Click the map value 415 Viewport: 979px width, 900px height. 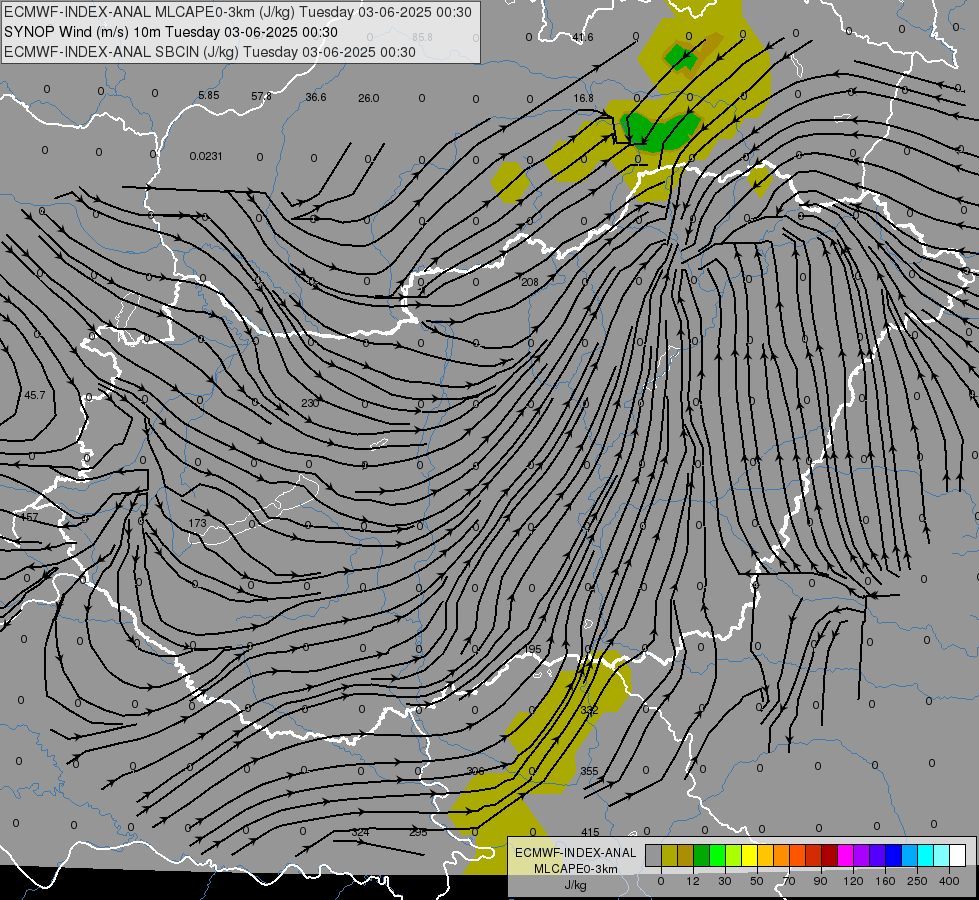coord(590,833)
